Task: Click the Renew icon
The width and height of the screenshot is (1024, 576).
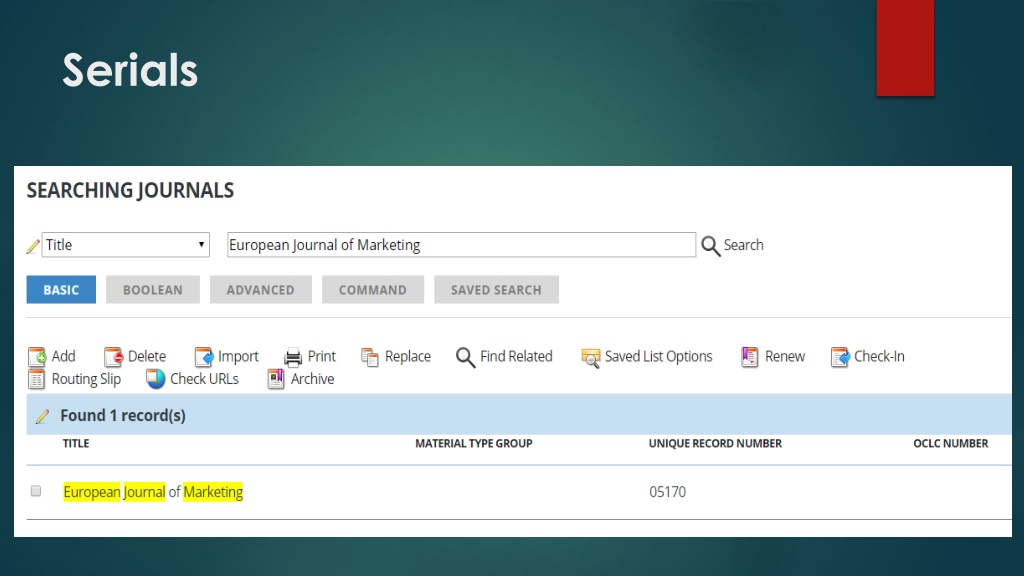Action: point(750,357)
